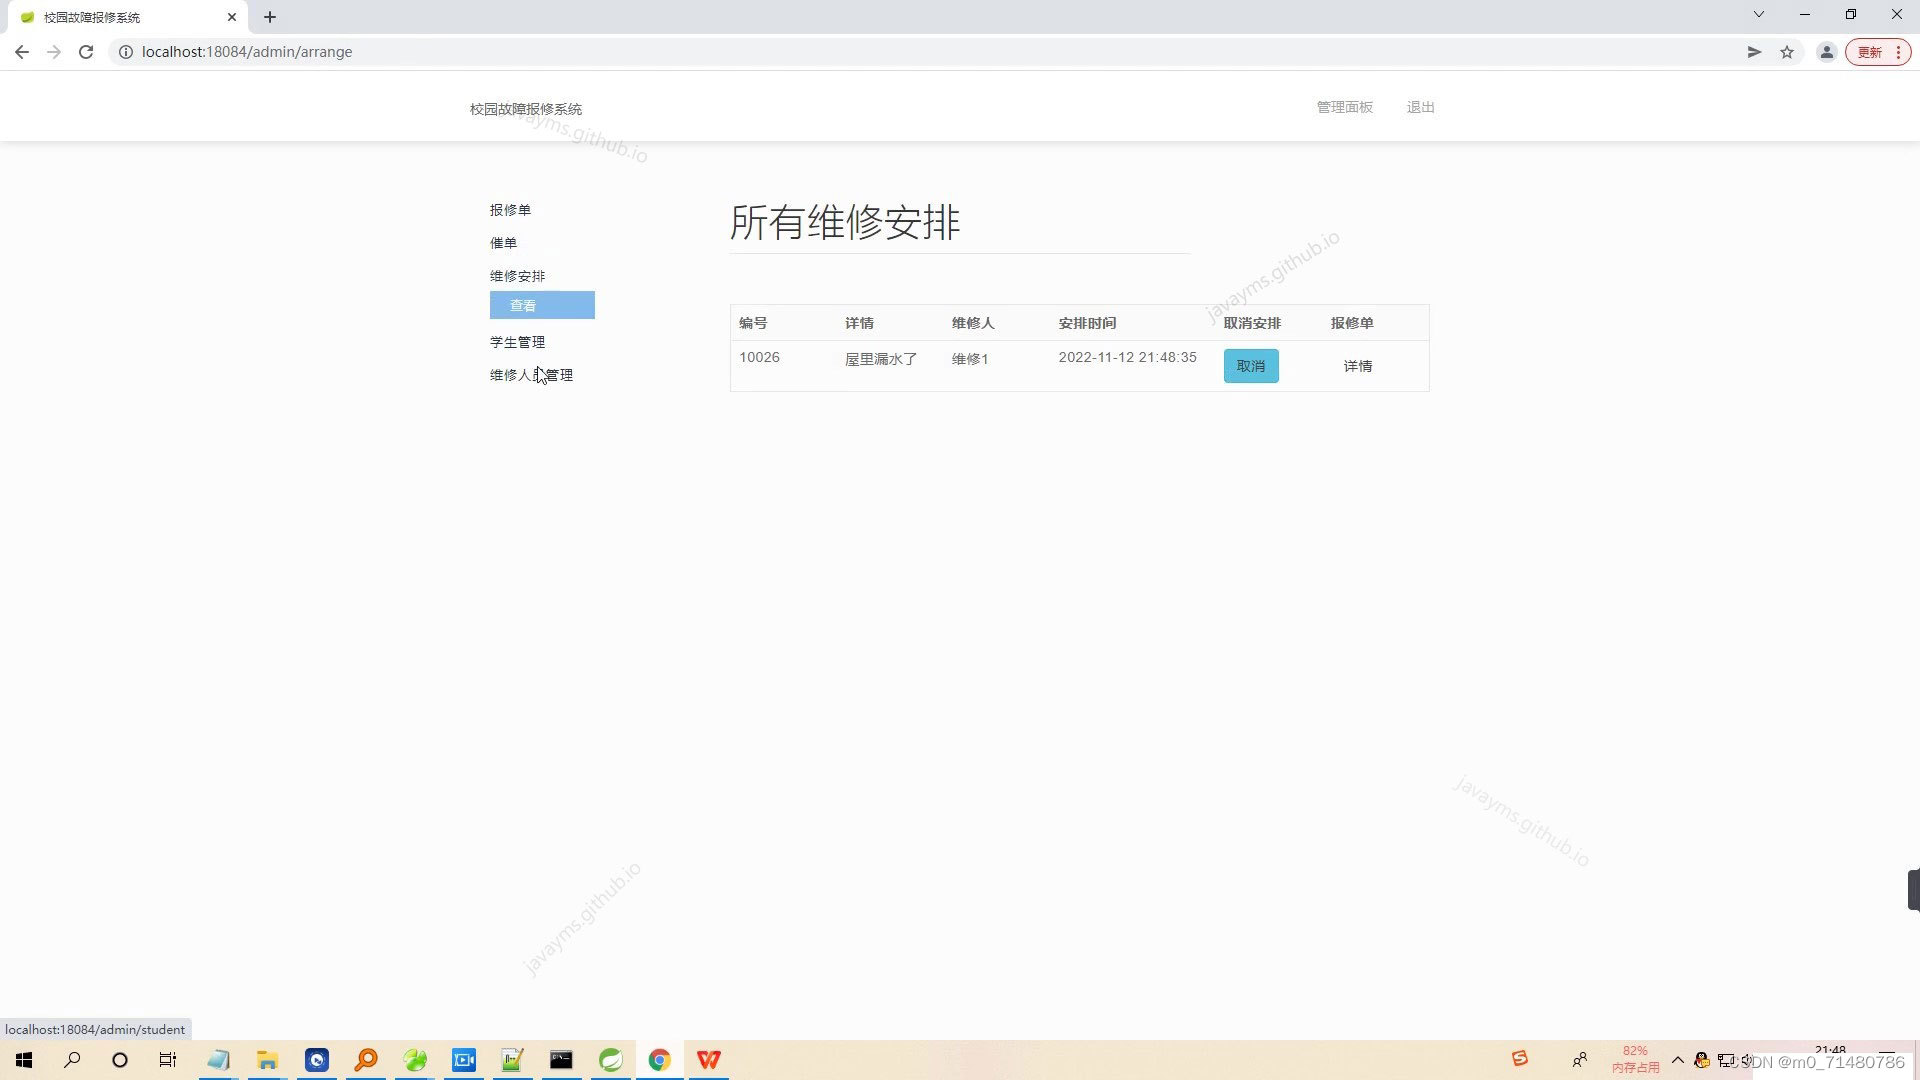Expand tab search dropdown arrow

pos(1759,14)
